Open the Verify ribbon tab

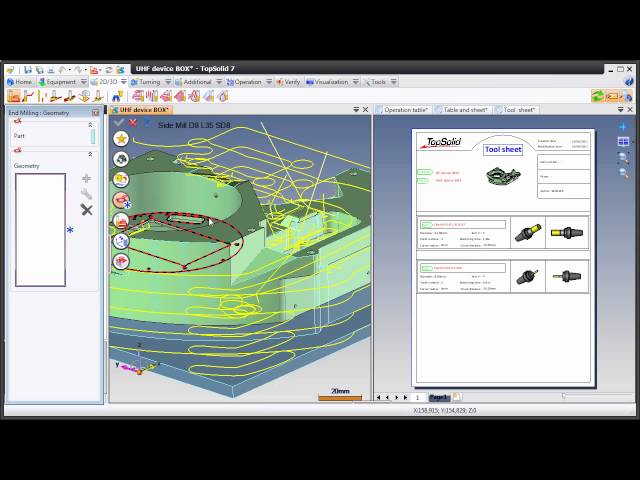(x=289, y=82)
